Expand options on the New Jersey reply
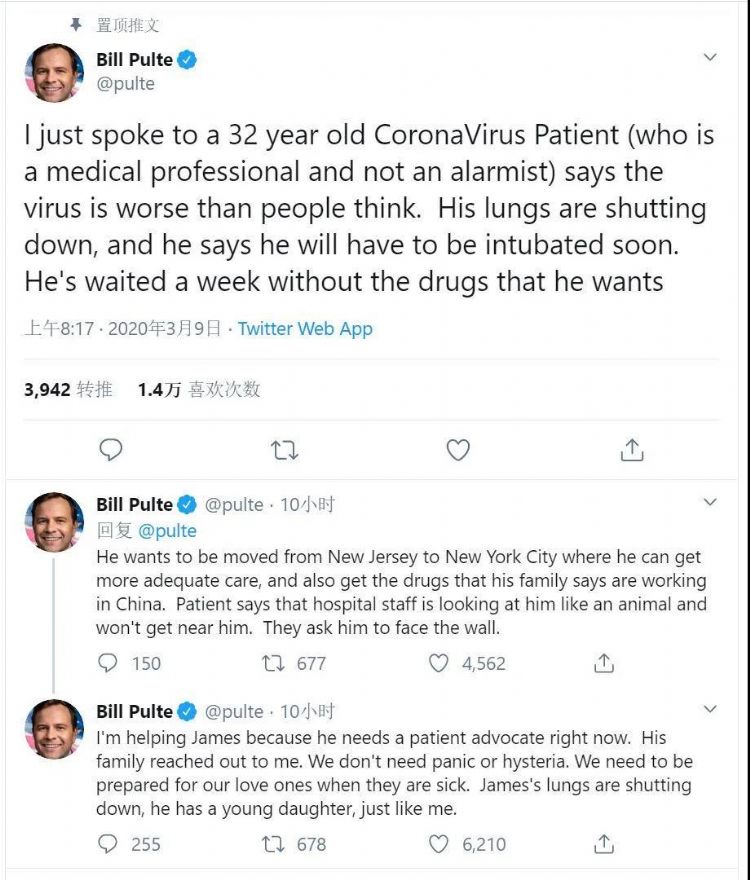This screenshot has width=750, height=880. tap(710, 502)
